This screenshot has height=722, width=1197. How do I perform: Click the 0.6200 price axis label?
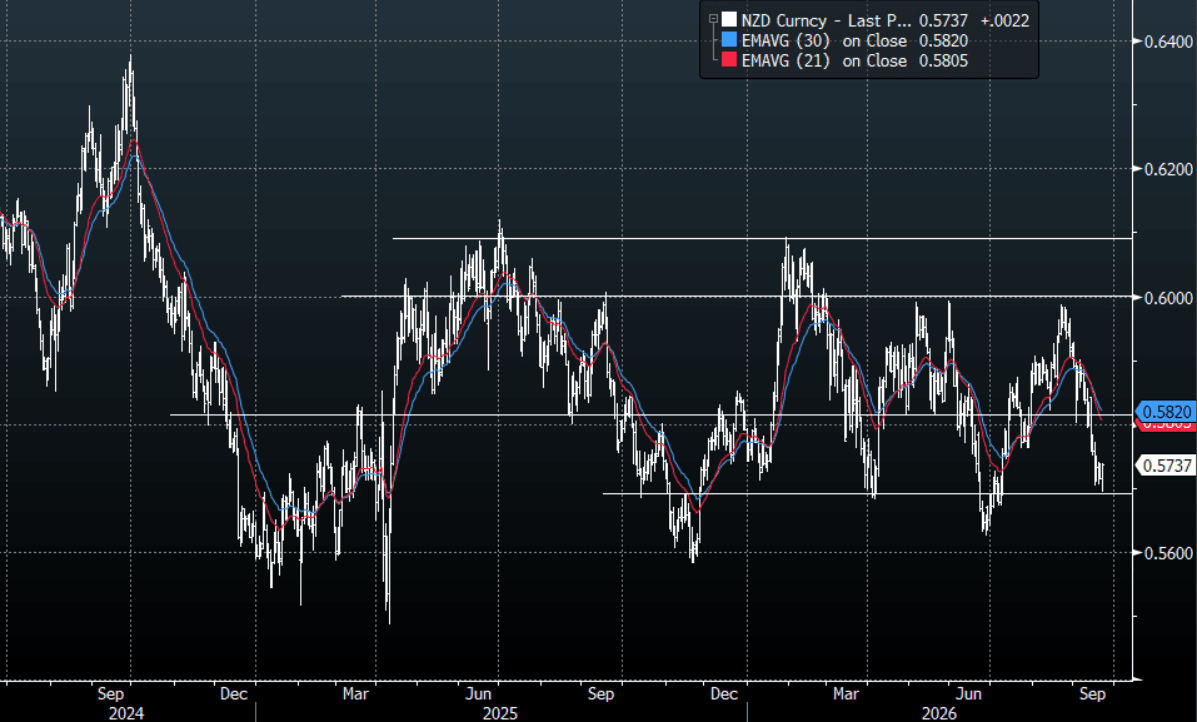(1169, 169)
